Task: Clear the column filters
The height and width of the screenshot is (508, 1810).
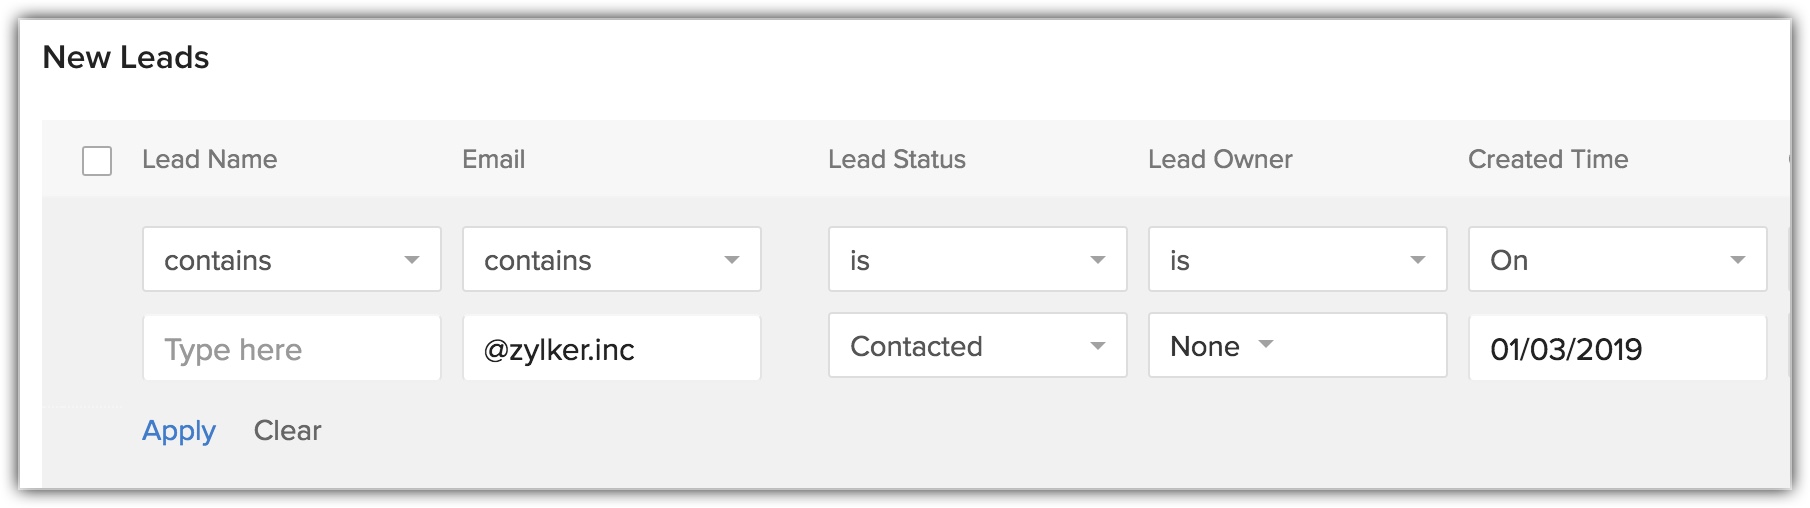Action: pyautogui.click(x=287, y=430)
